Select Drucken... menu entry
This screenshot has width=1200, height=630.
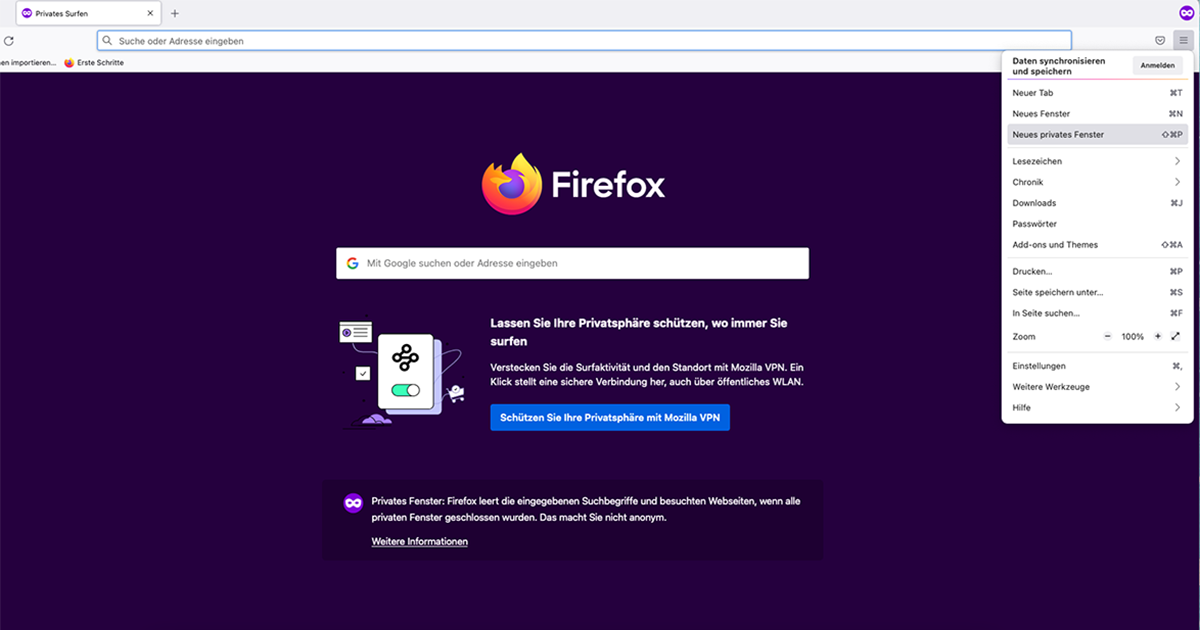click(x=1098, y=271)
